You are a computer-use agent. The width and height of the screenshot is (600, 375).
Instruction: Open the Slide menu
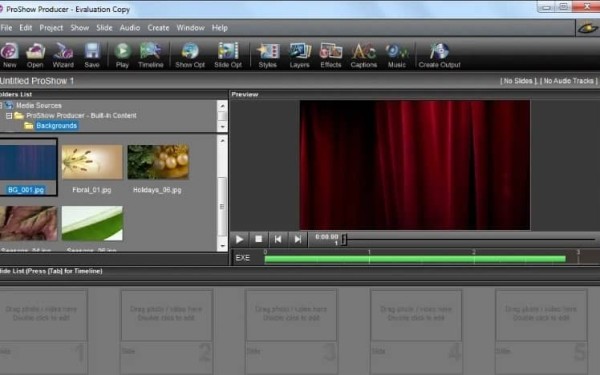point(104,28)
